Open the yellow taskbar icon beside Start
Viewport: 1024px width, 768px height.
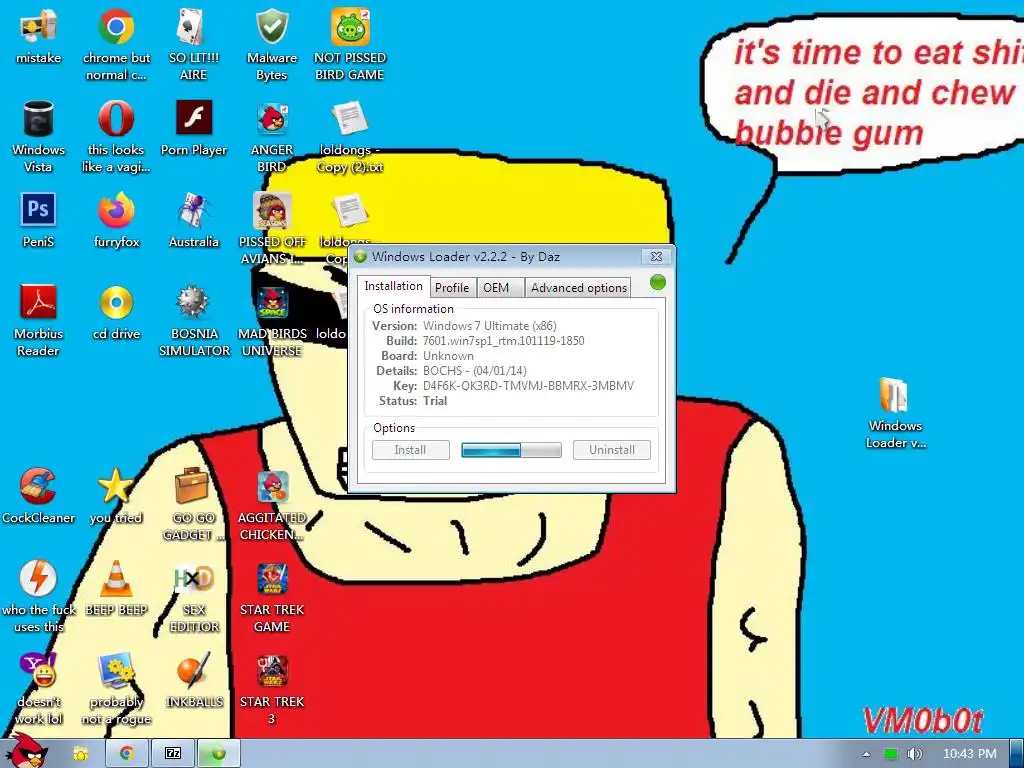81,754
